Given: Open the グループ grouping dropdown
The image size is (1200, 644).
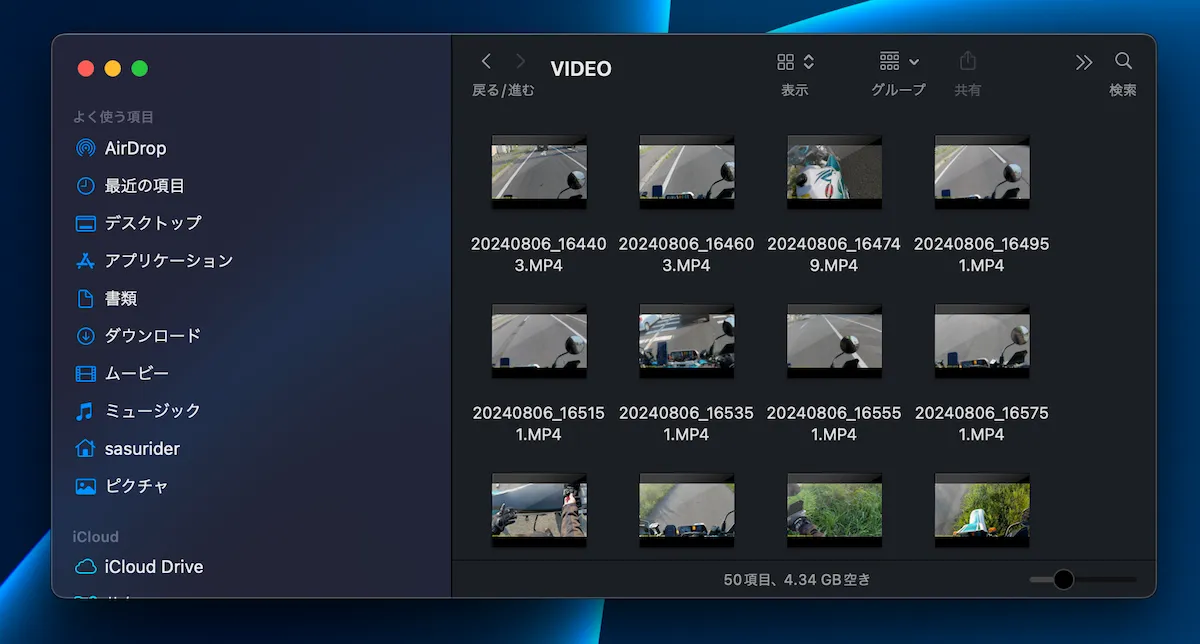Looking at the screenshot, I should point(899,62).
